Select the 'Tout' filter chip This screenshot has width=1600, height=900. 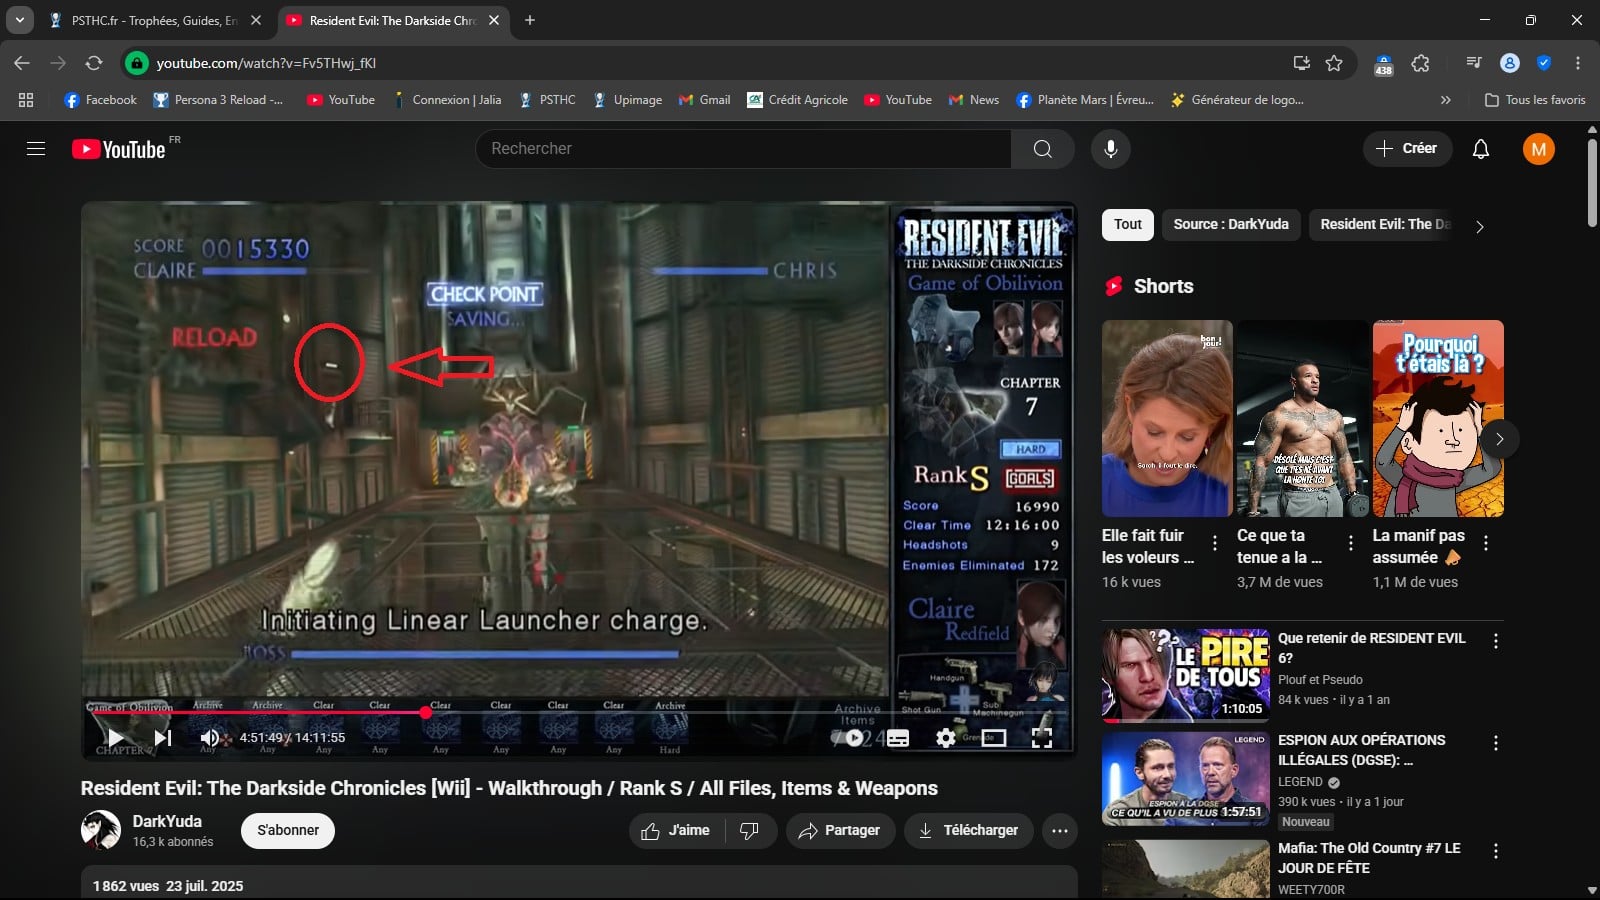(x=1128, y=225)
